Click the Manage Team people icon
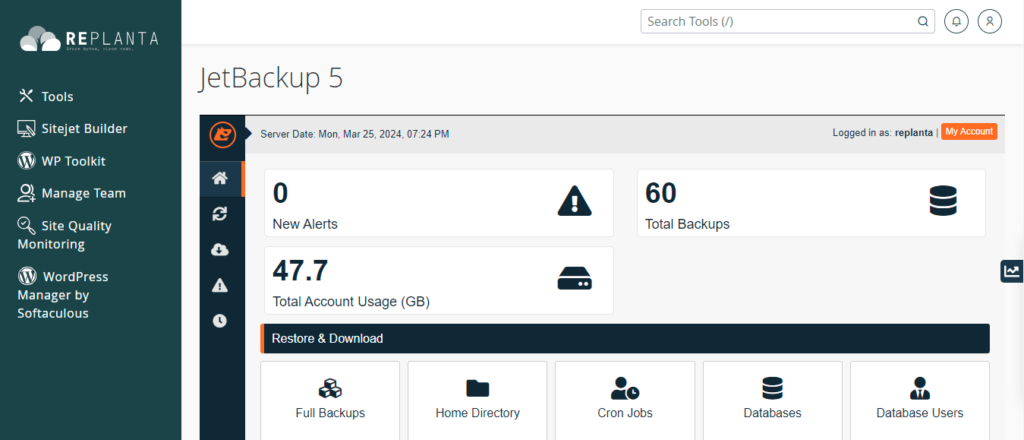 (26, 193)
